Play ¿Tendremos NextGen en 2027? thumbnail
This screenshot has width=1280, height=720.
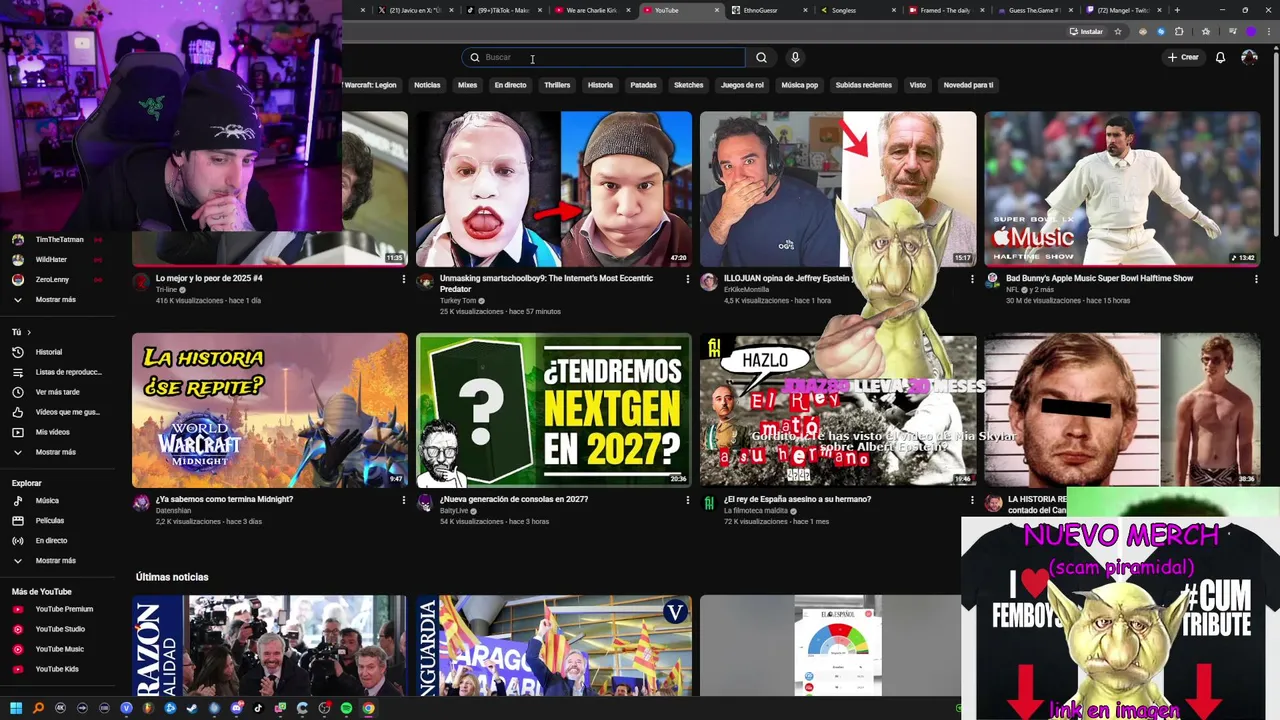click(x=554, y=410)
